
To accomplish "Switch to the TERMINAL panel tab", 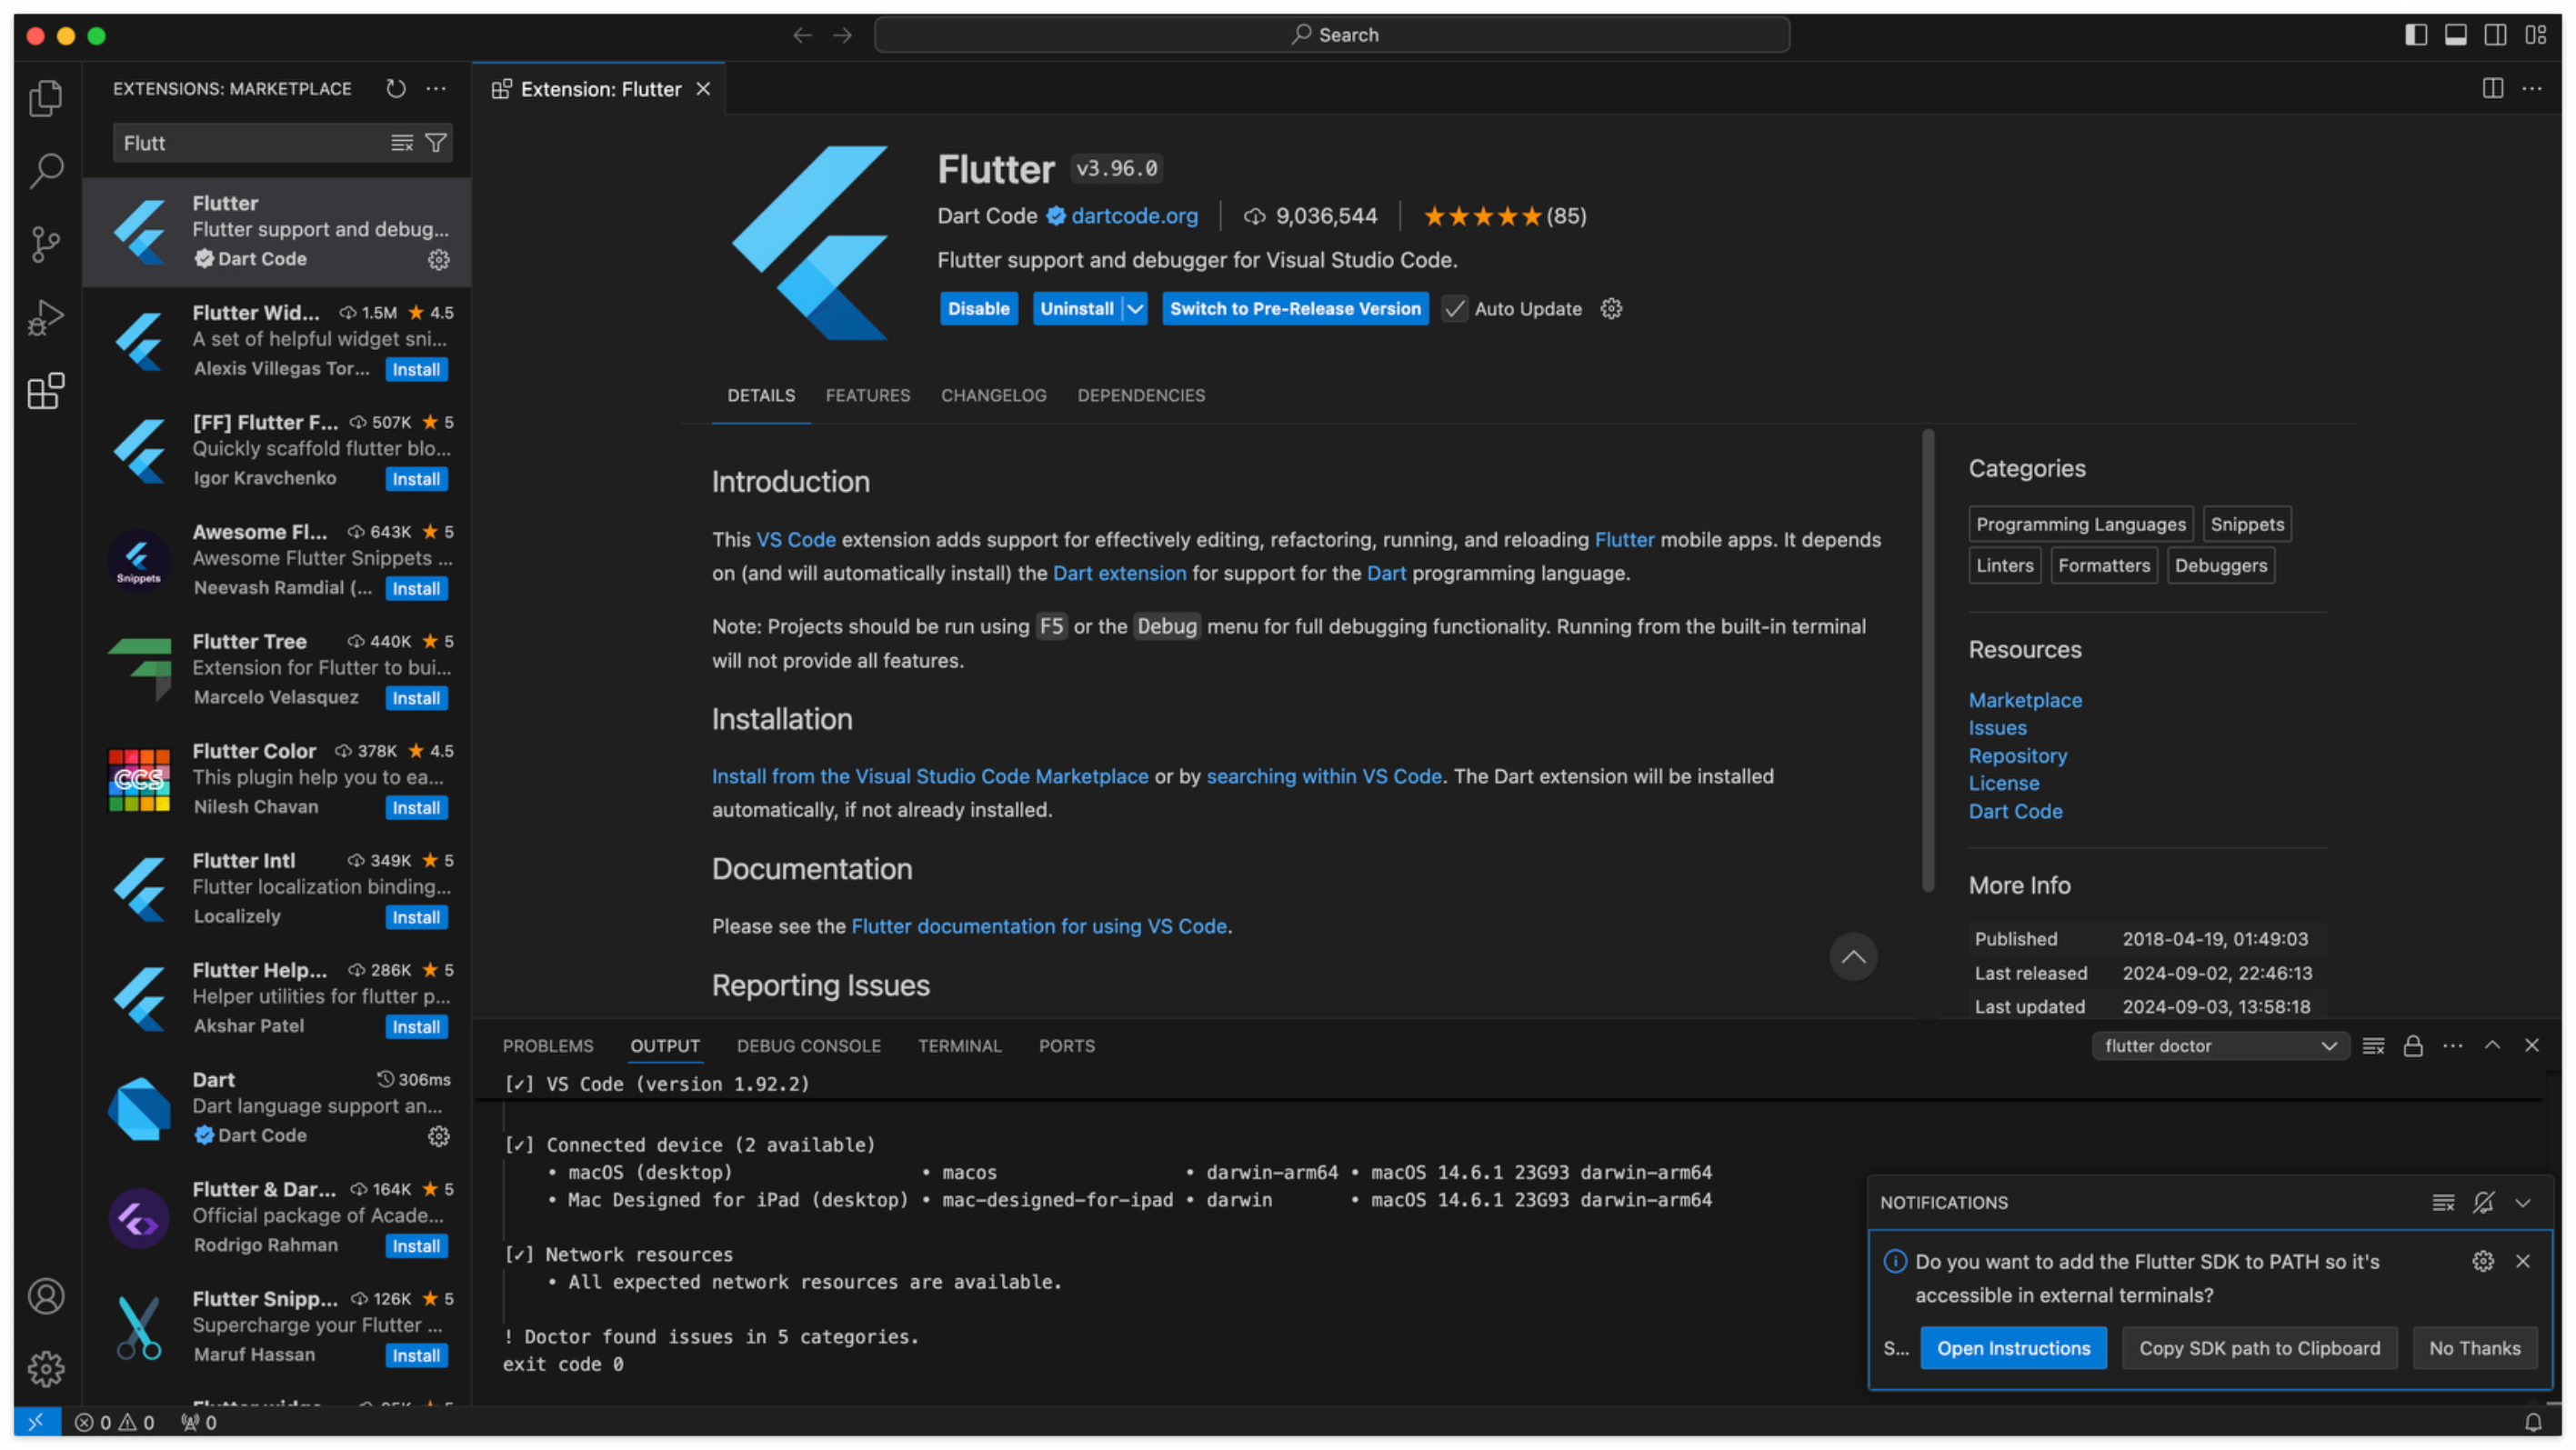I will 959,1045.
